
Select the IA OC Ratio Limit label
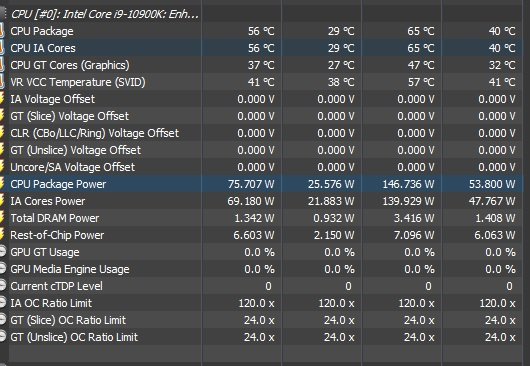51,303
